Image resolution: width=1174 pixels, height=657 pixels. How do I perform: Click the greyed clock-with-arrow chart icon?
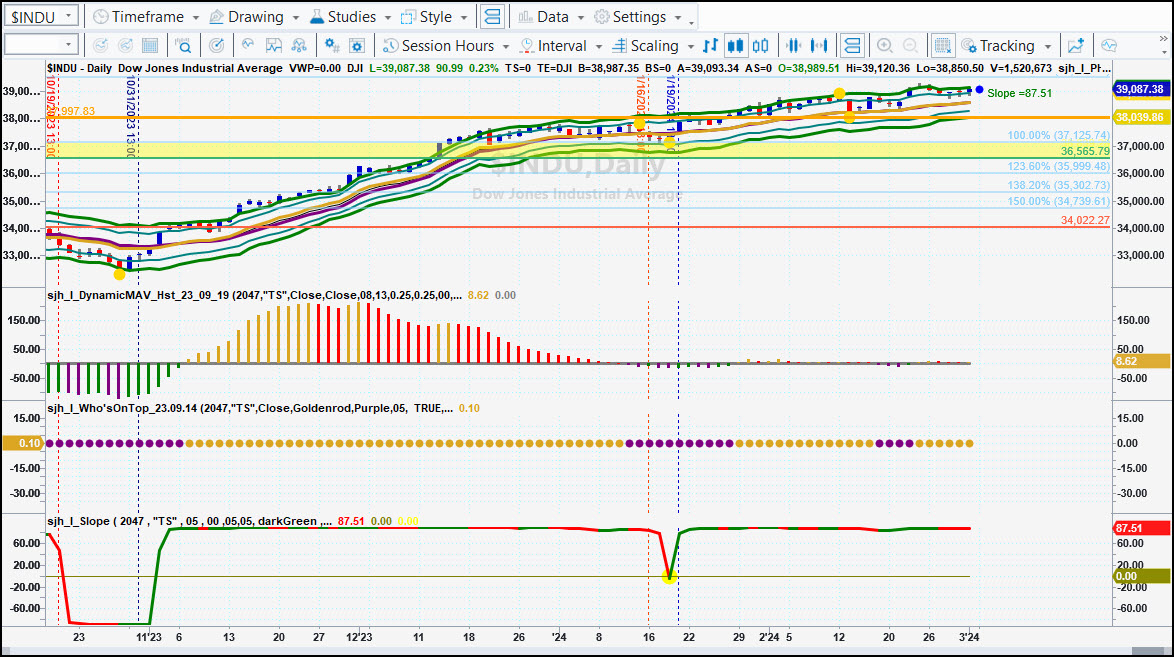coord(125,46)
